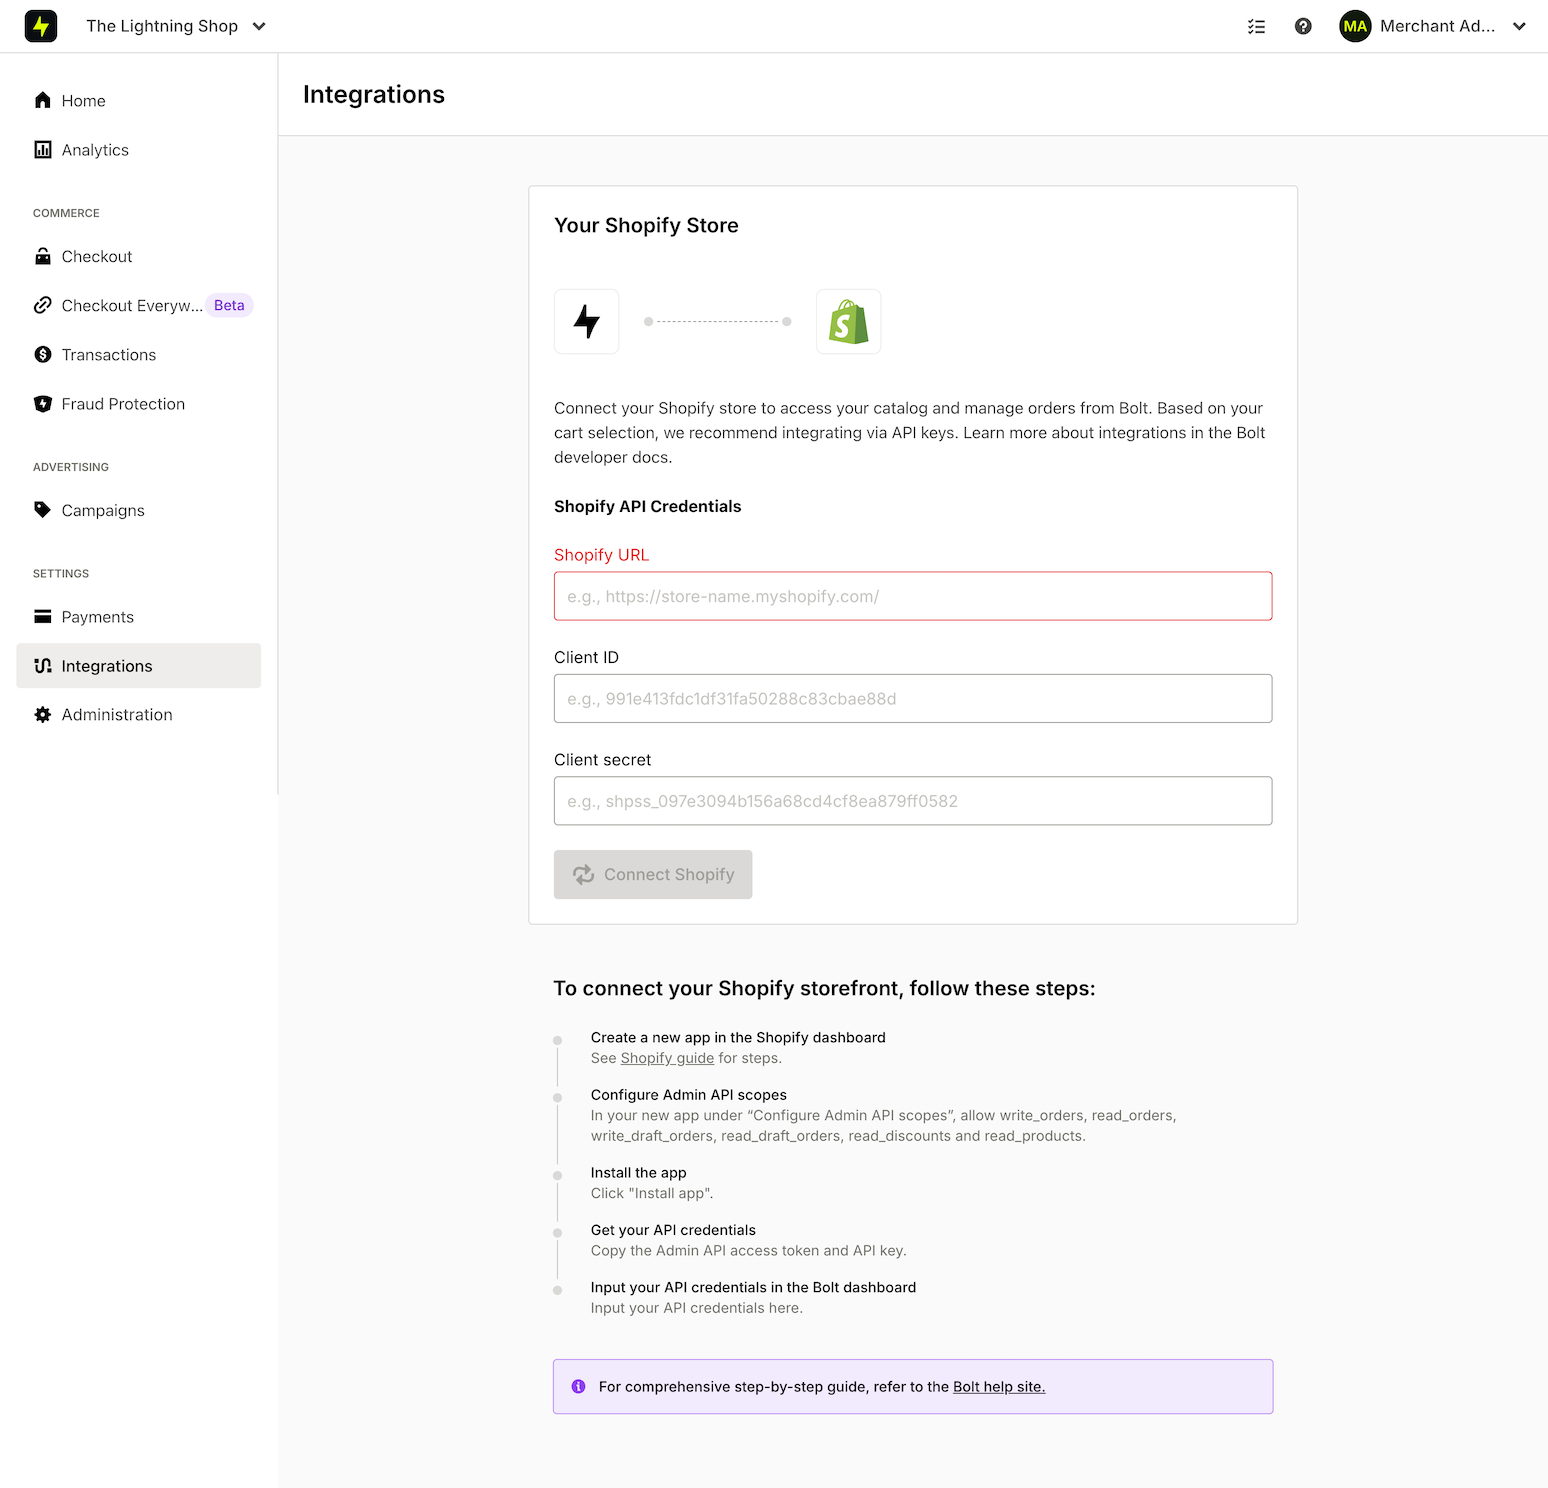Go to Analytics in the sidebar
Image resolution: width=1548 pixels, height=1488 pixels.
point(139,150)
